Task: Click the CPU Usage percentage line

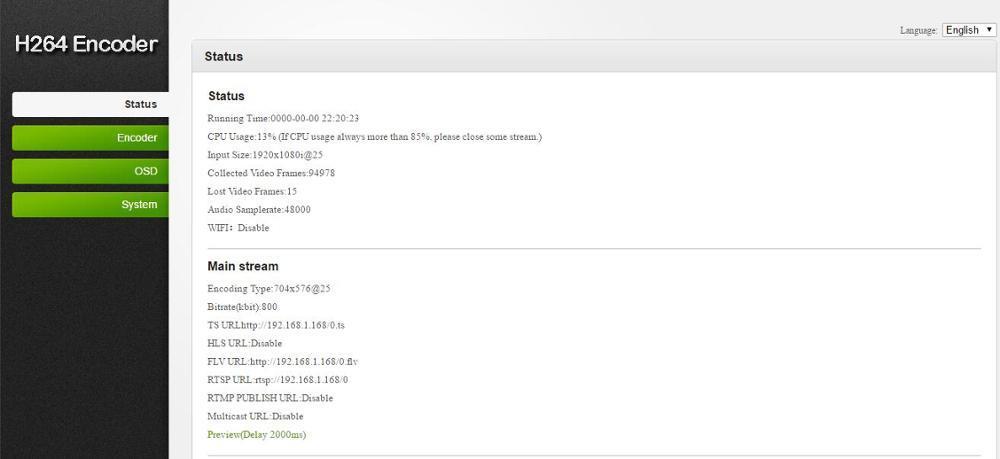Action: [x=374, y=136]
